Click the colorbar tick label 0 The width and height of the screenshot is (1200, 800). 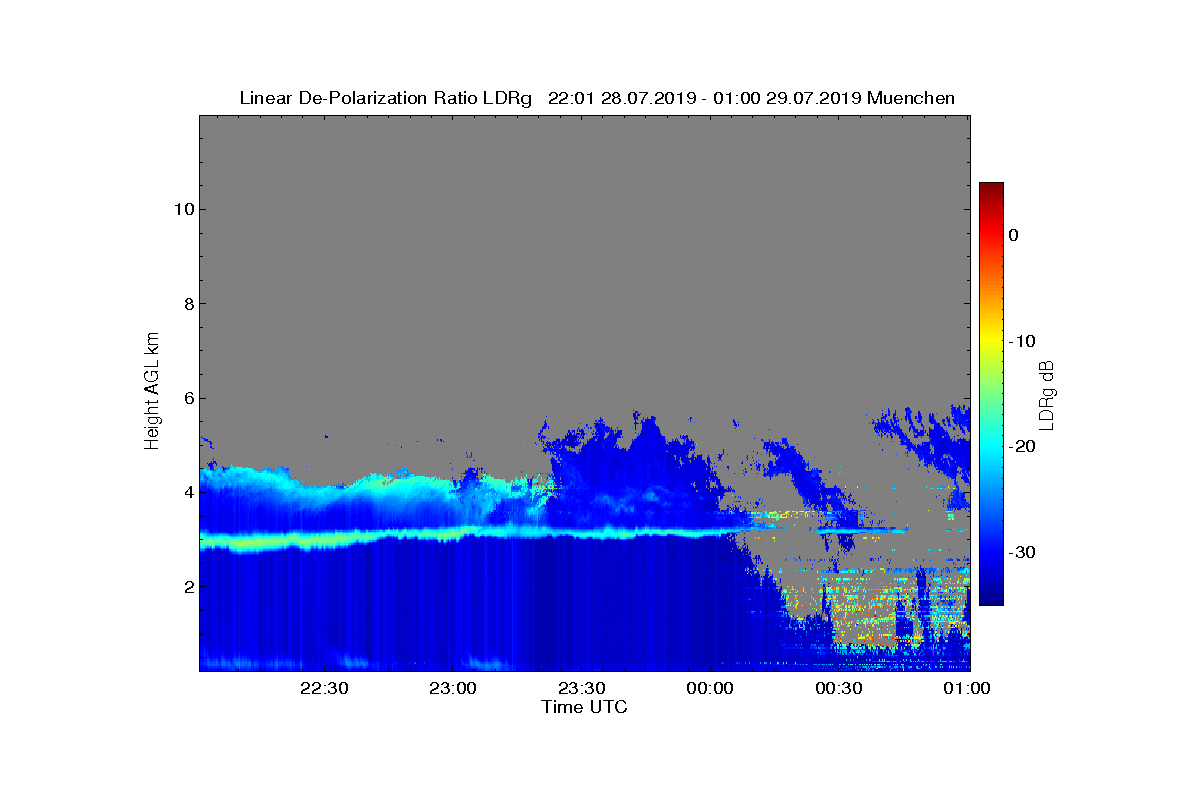click(x=1013, y=235)
